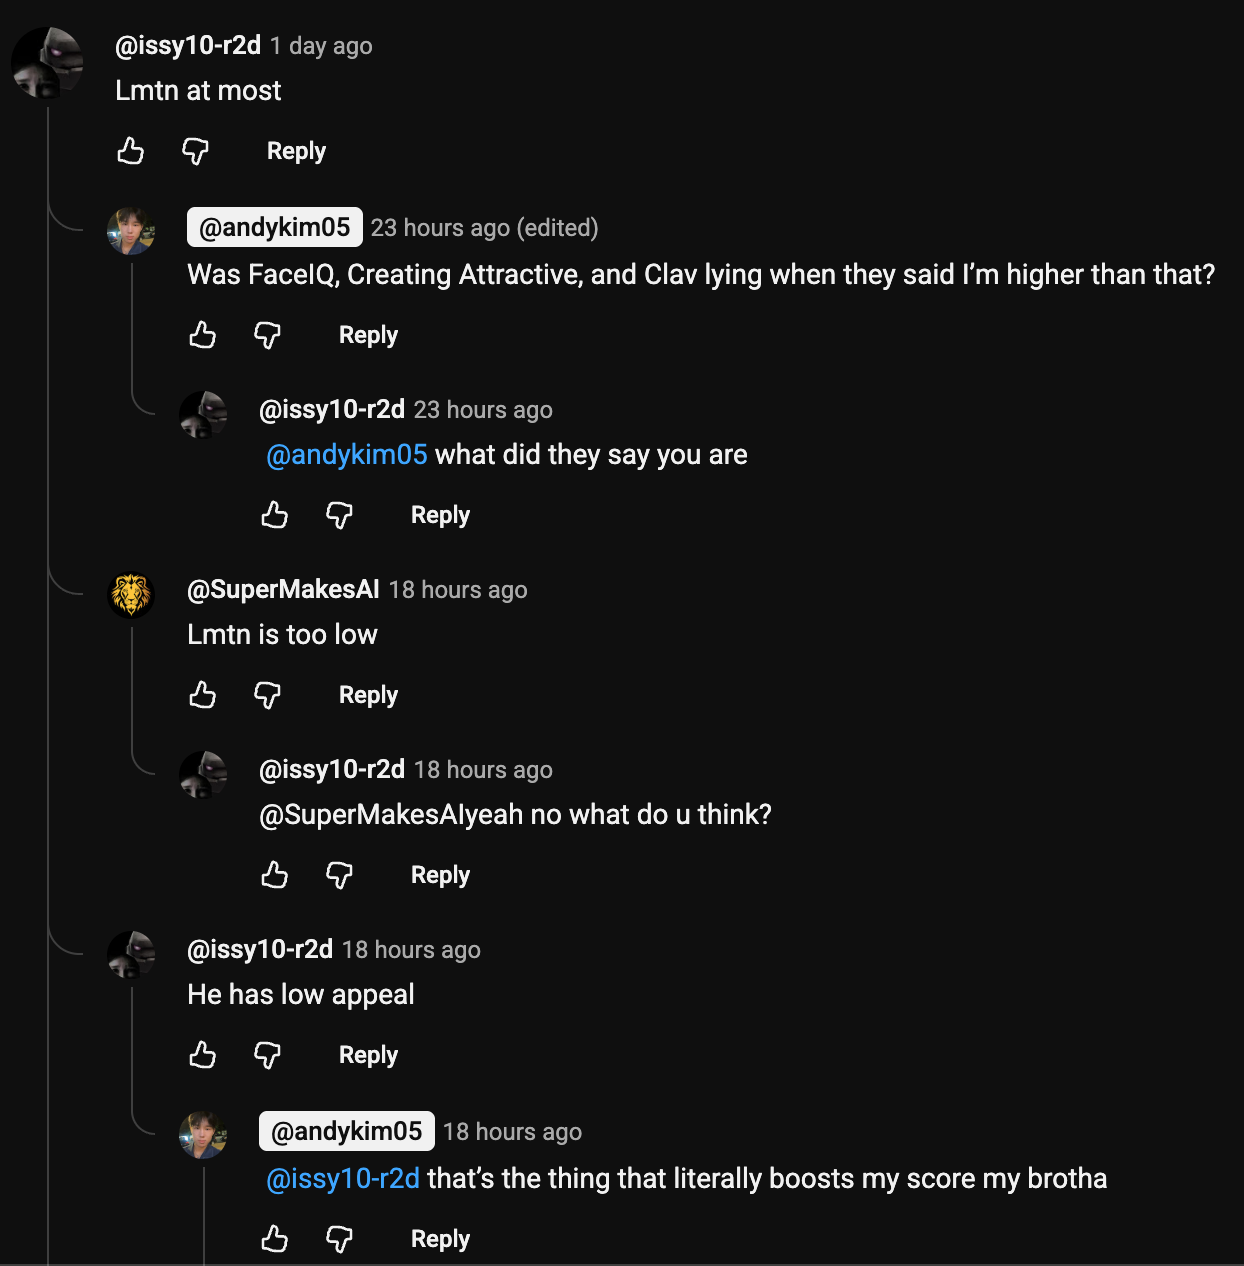The height and width of the screenshot is (1266, 1244).
Task: Reply to SuperMakesAI's "Lmtn is too low"
Action: [368, 695]
